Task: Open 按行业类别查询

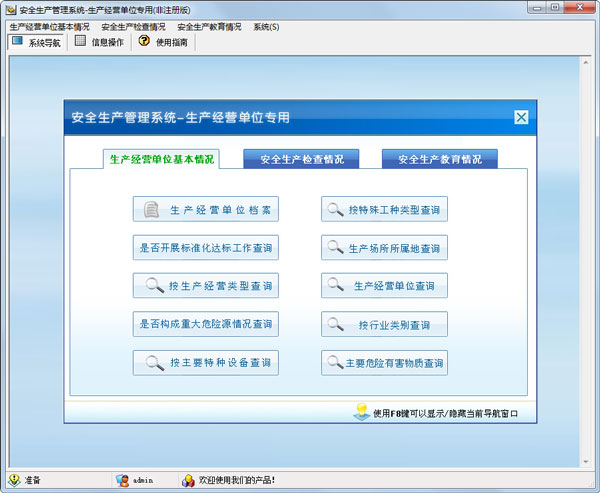Action: click(x=384, y=324)
